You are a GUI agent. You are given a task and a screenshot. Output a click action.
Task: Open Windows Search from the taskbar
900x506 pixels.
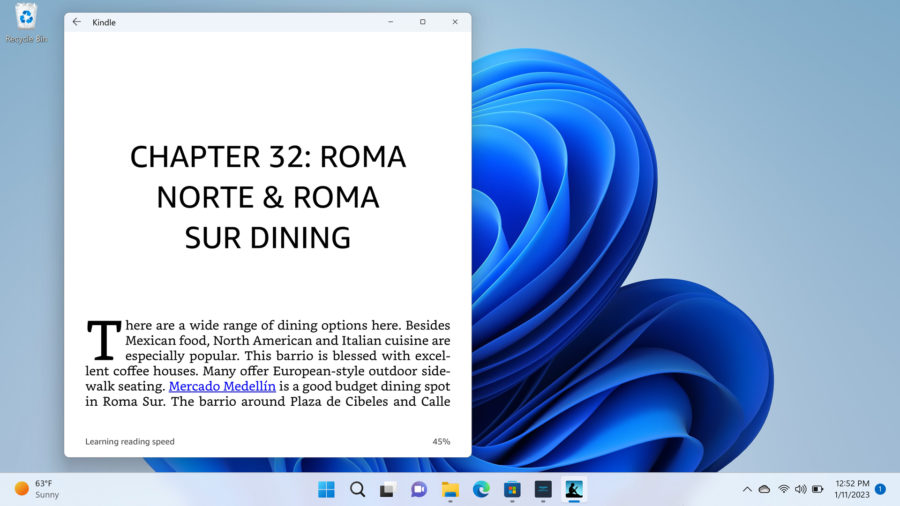[357, 489]
